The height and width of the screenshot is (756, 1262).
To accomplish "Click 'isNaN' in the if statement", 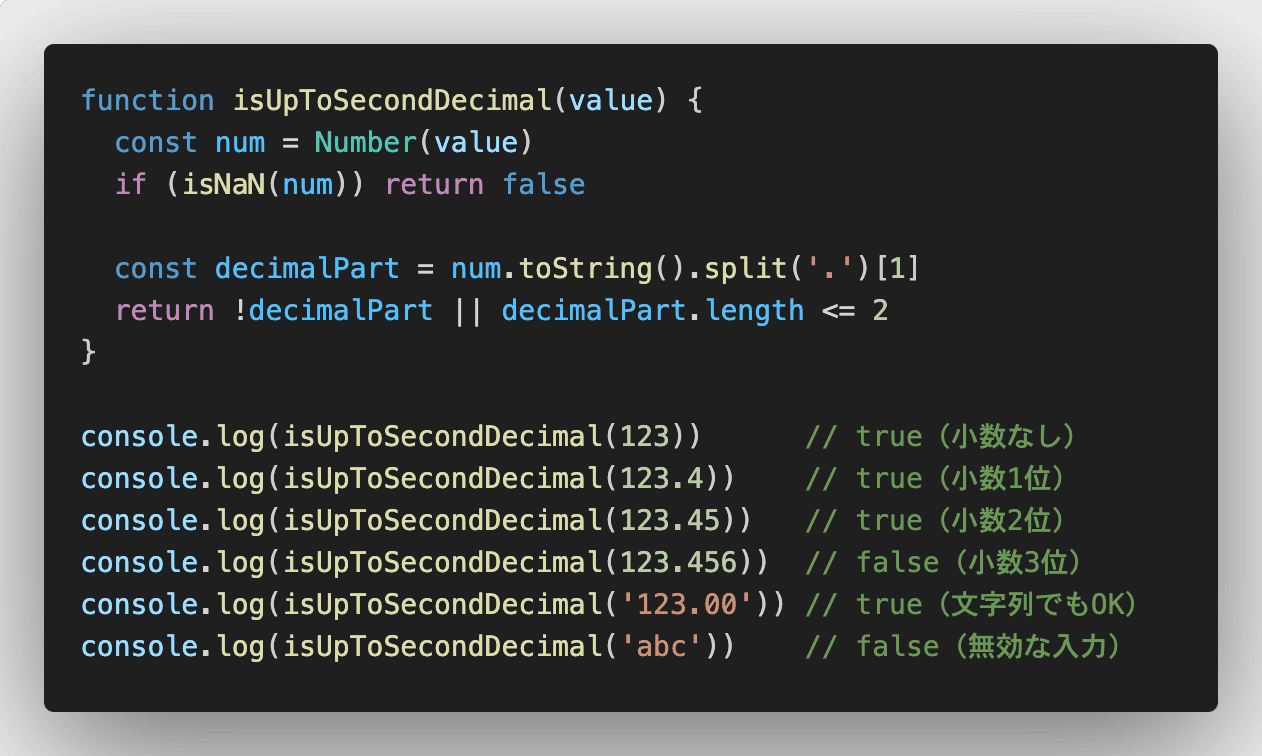I will [224, 185].
